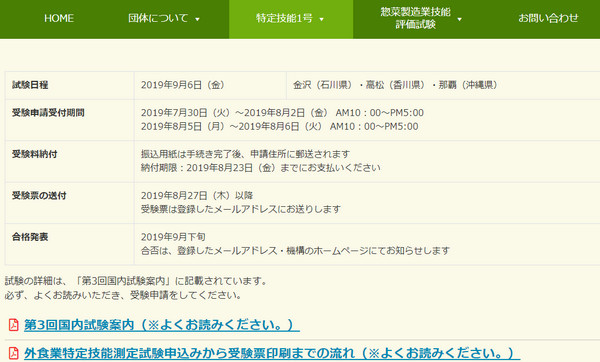
Task: Click the 試験の詳細は paragraph line
Action: tap(136, 281)
